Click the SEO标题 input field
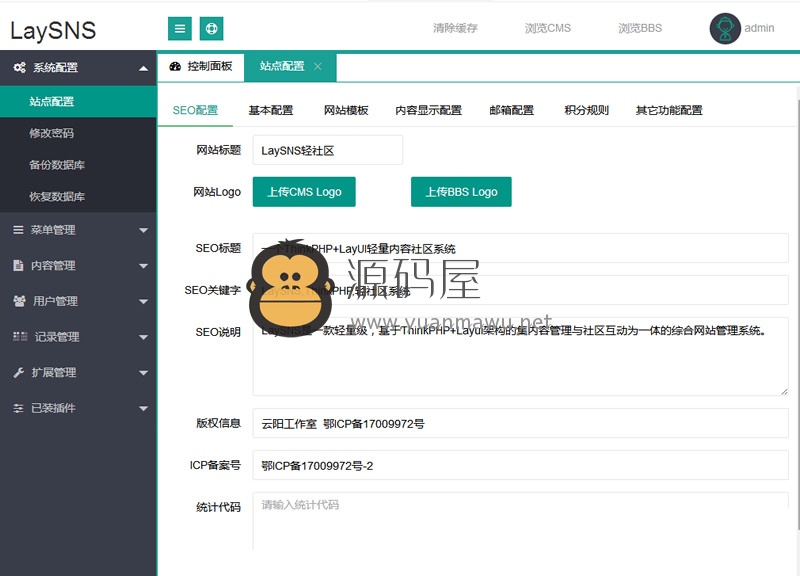The height and width of the screenshot is (576, 800). tap(520, 248)
